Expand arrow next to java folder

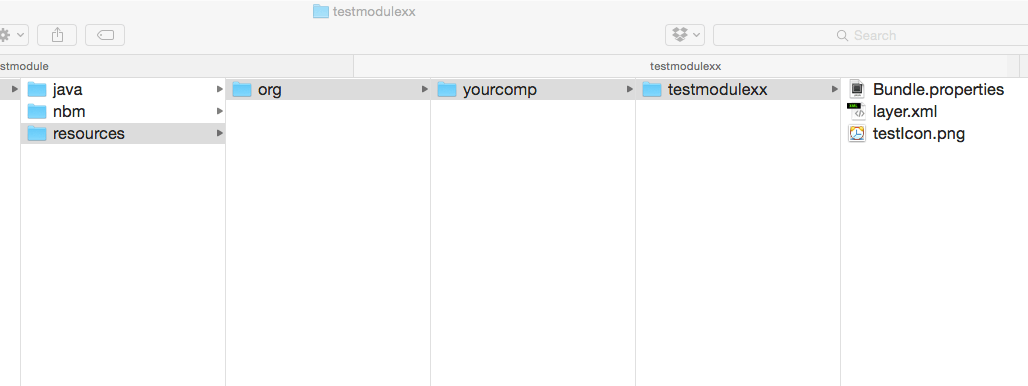point(220,89)
